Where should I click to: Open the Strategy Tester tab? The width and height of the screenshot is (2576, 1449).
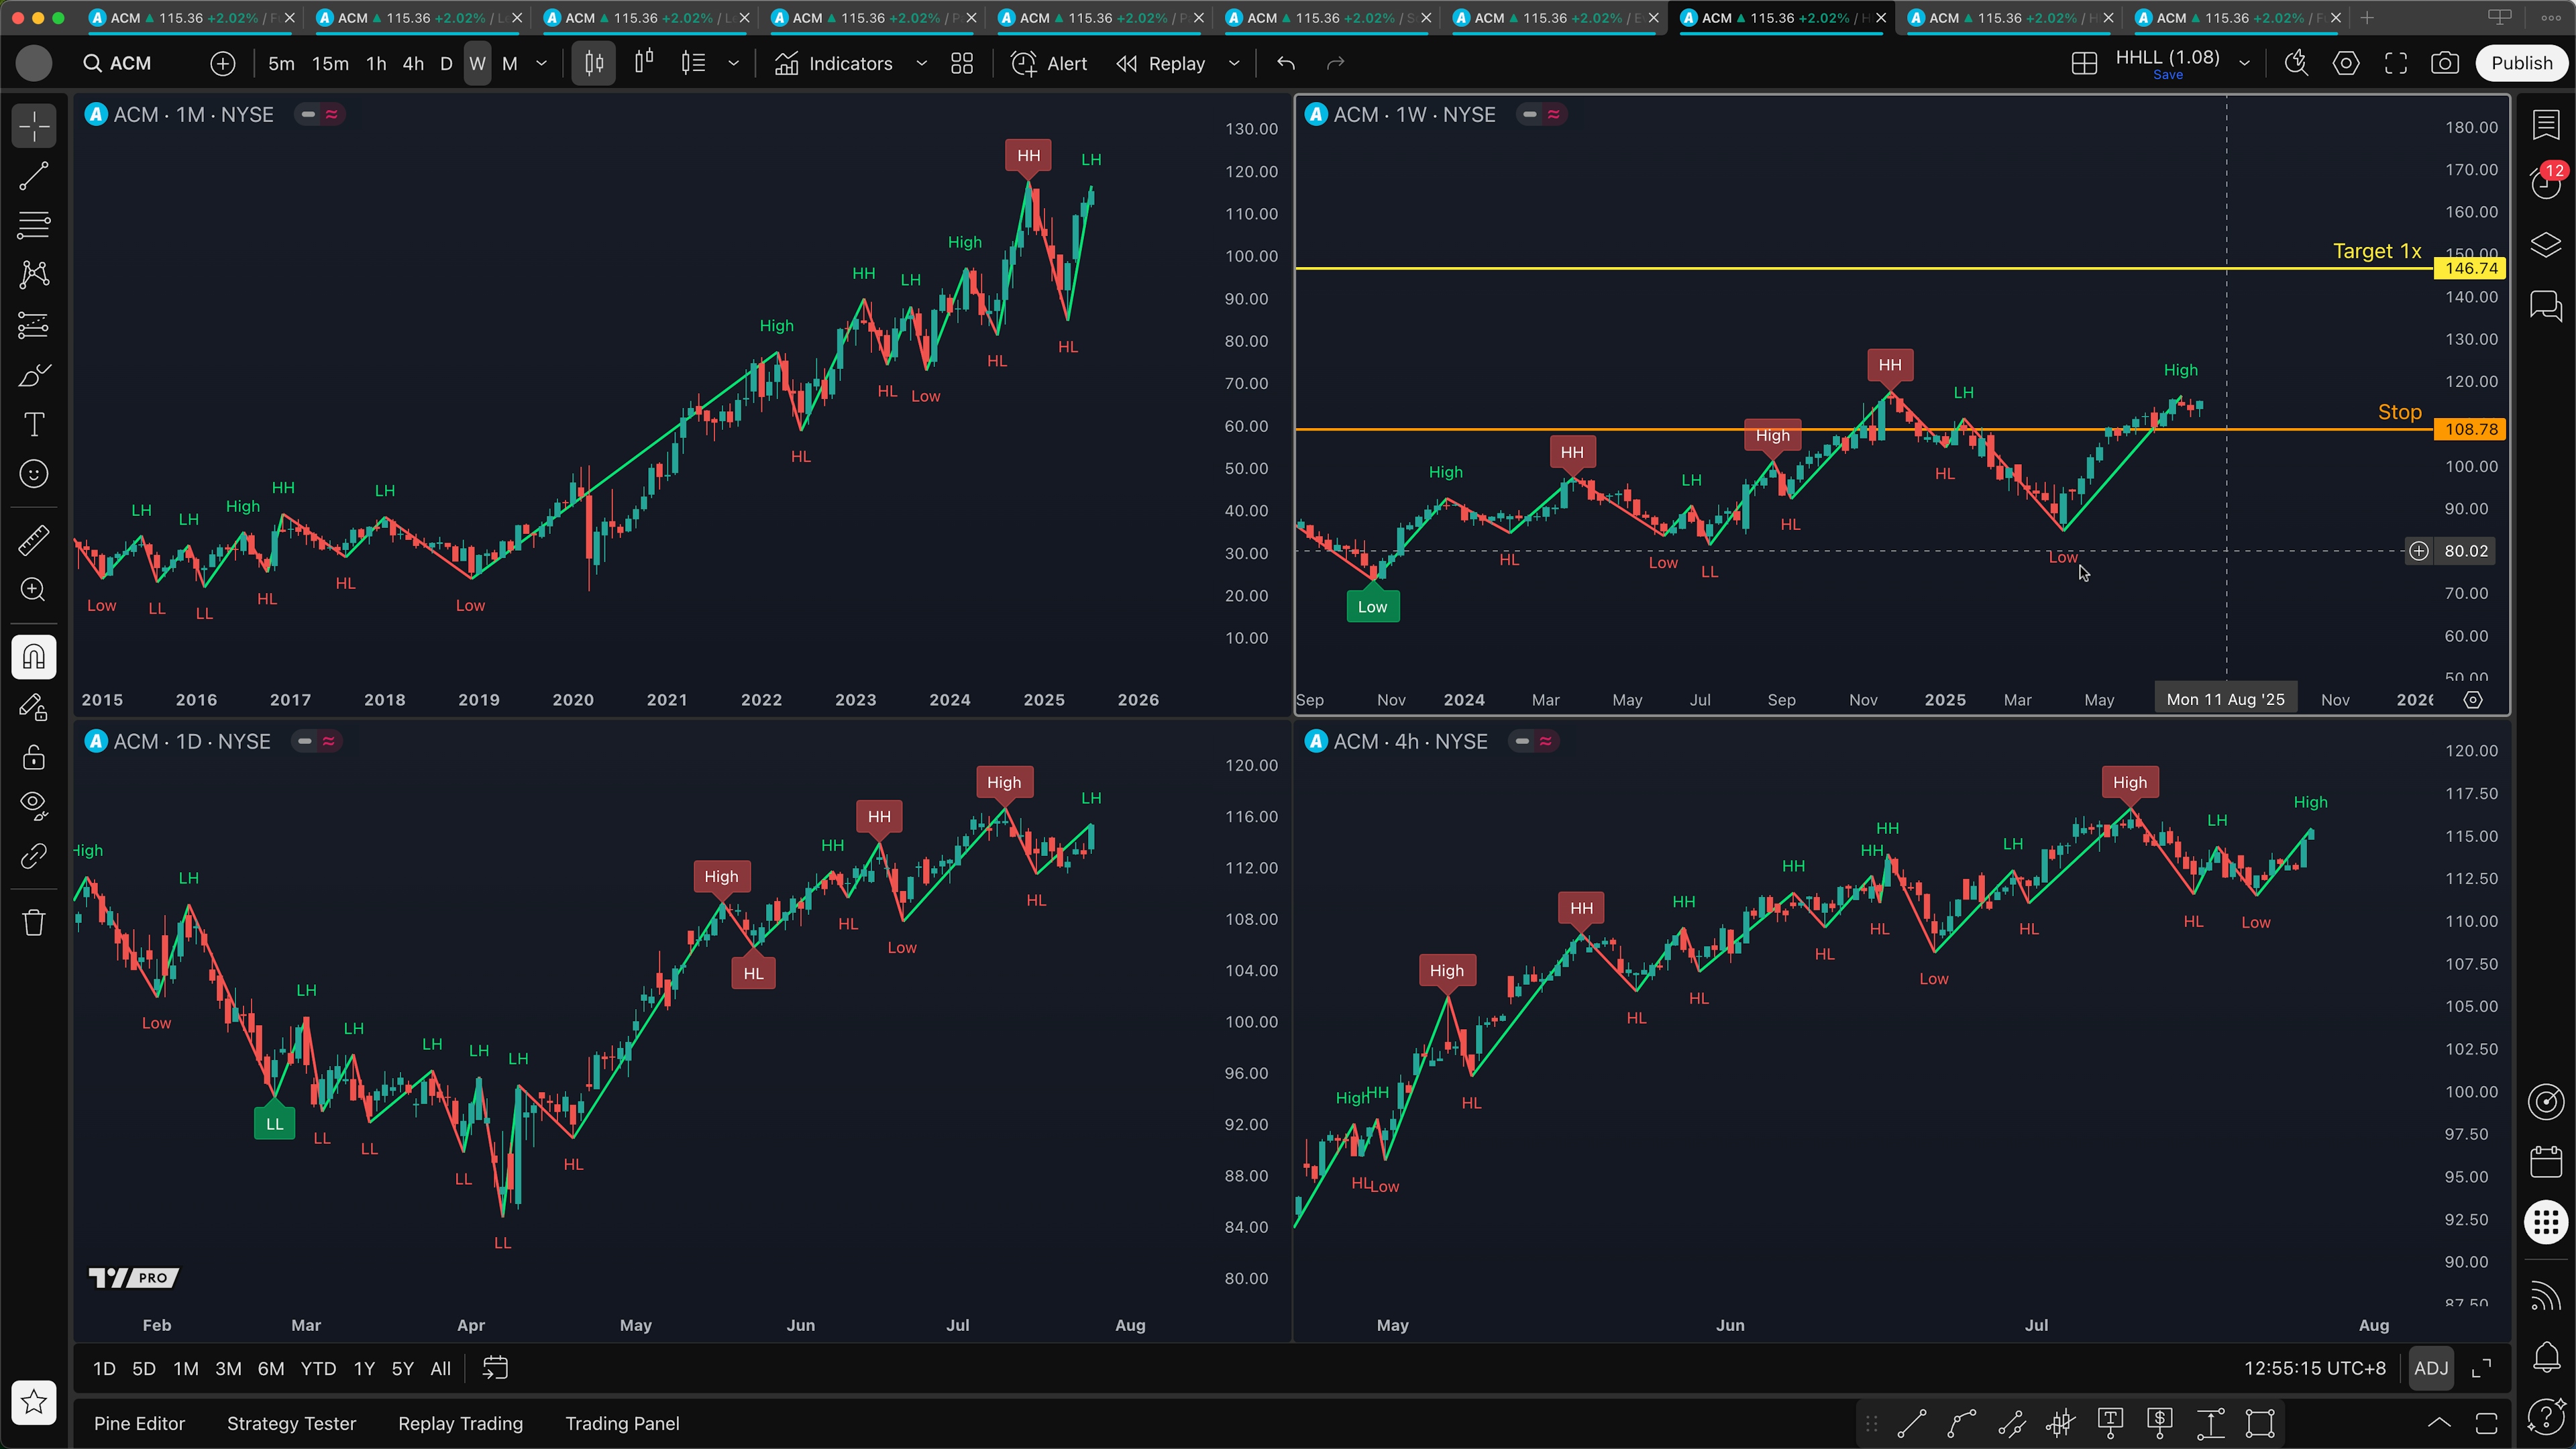291,1424
